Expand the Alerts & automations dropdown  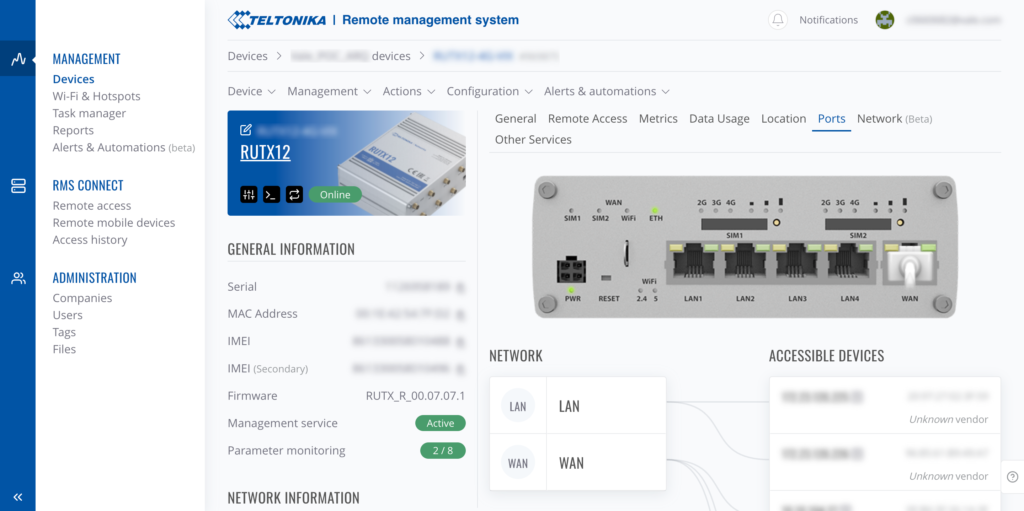coord(607,91)
